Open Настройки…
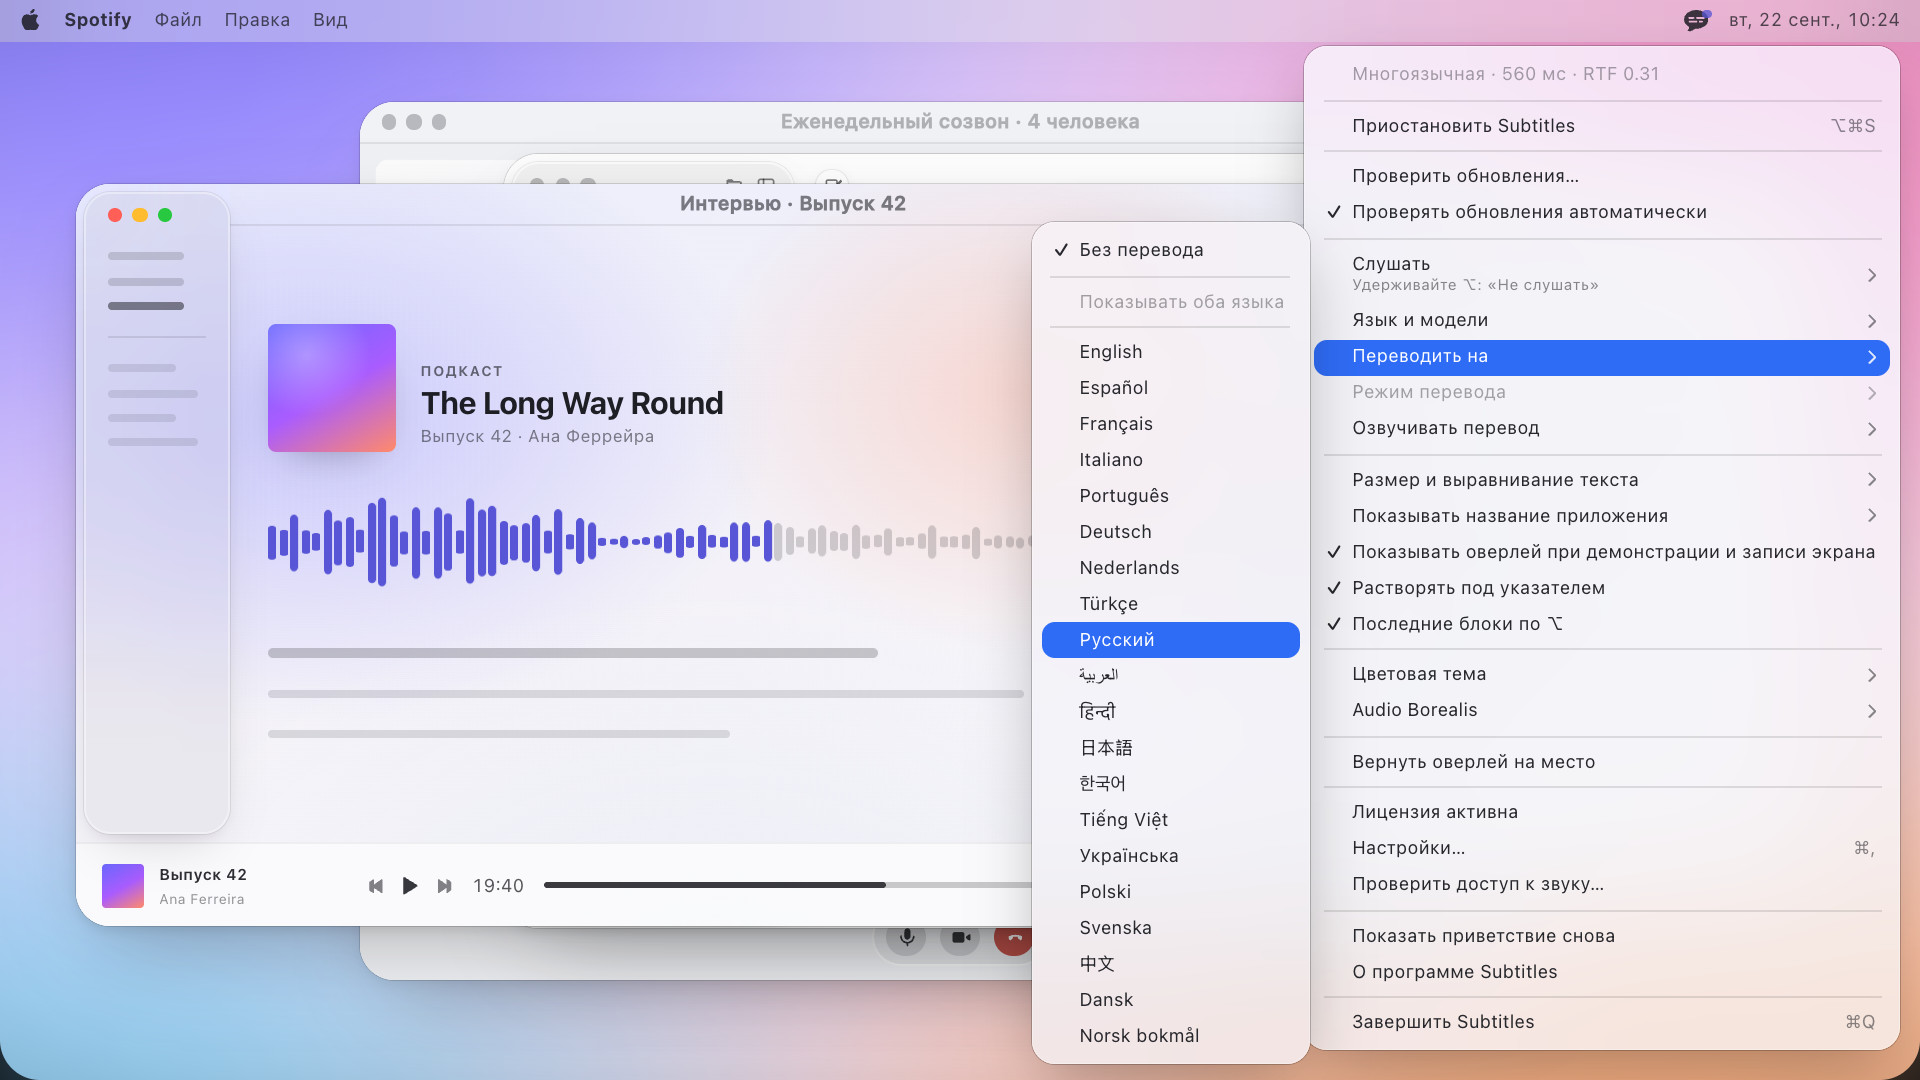Image resolution: width=1920 pixels, height=1080 pixels. coord(1602,848)
